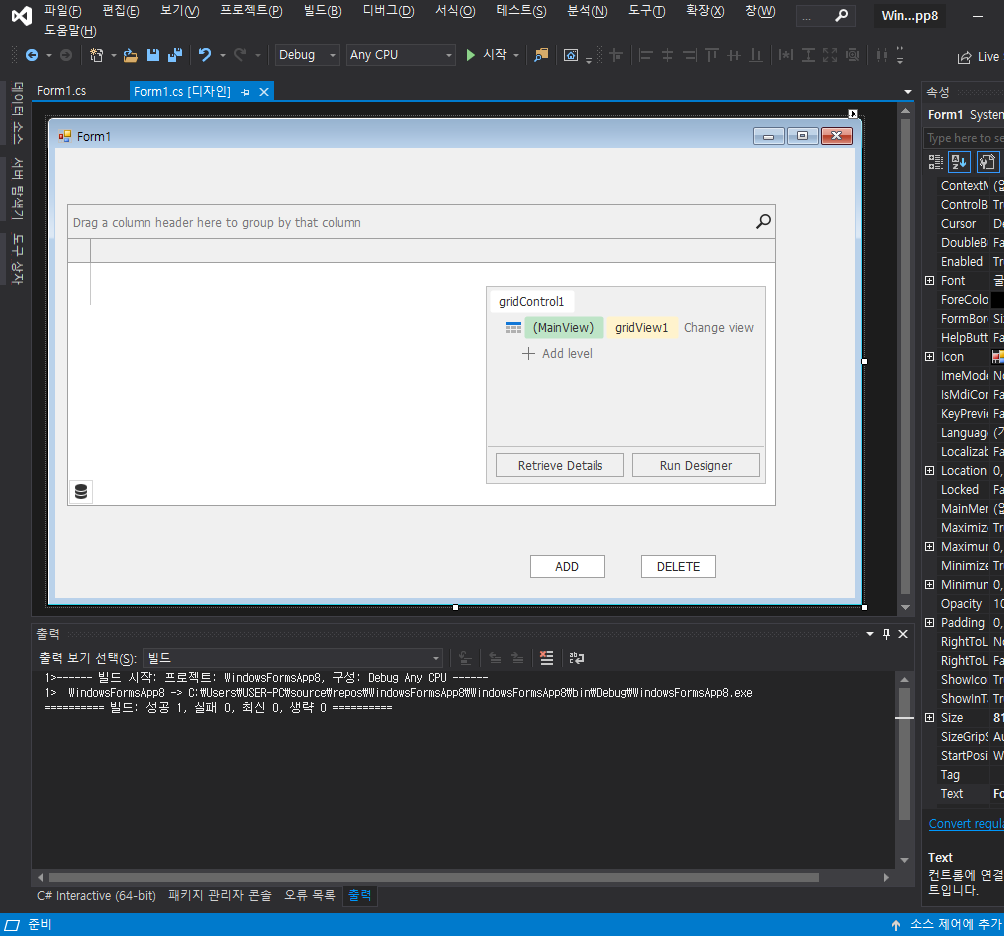Click the MainView grid icon

(514, 328)
